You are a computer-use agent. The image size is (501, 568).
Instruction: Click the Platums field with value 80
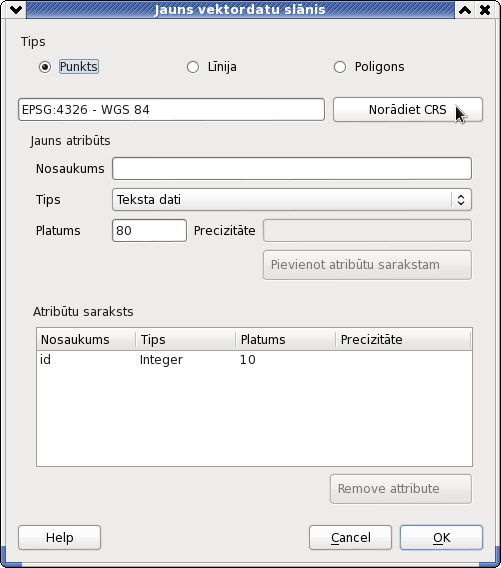(x=150, y=230)
